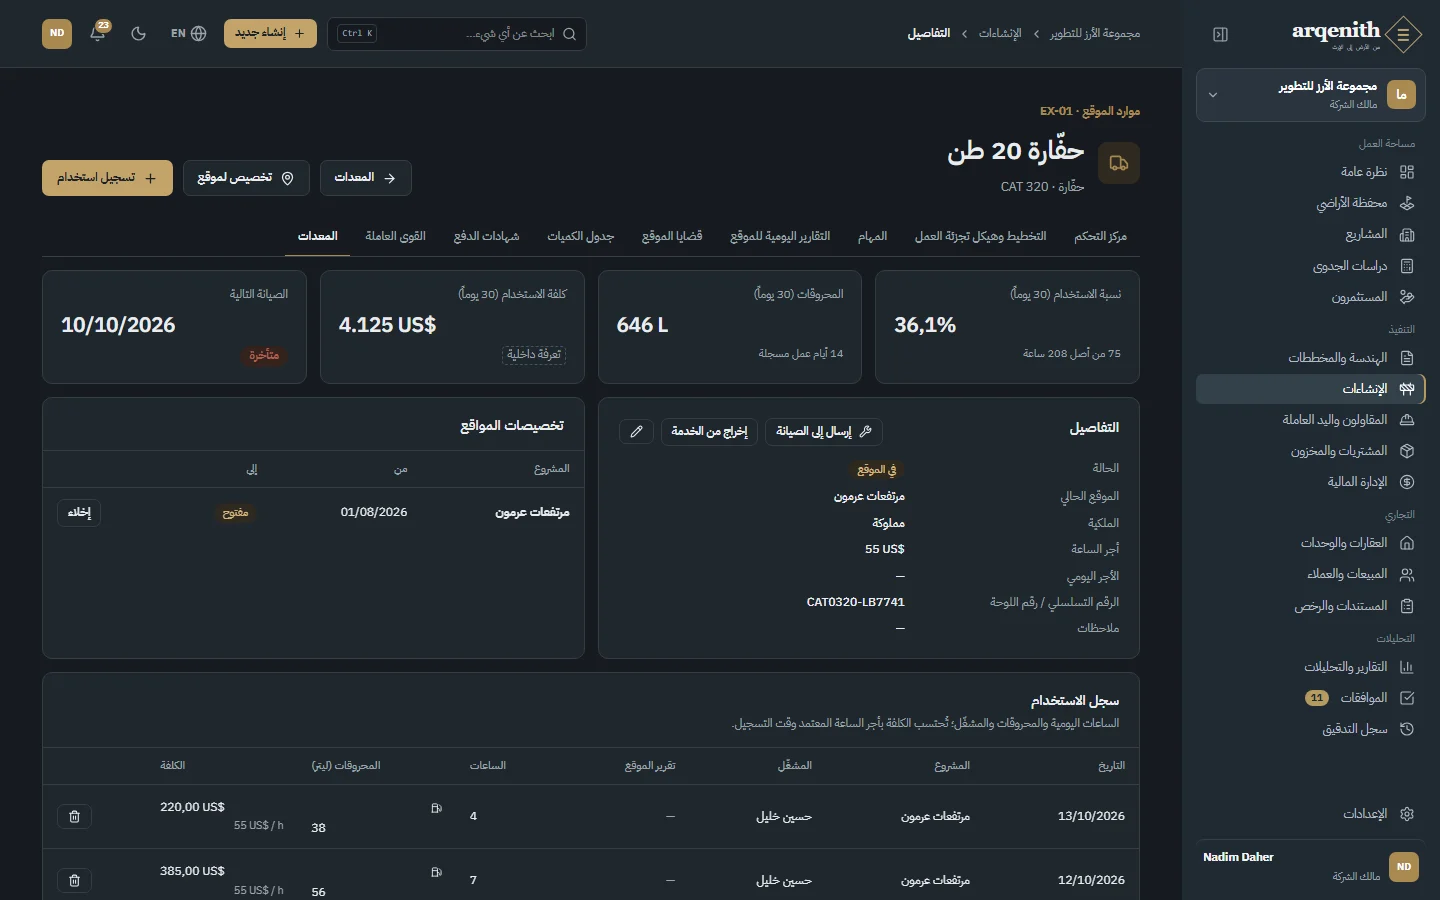
Task: Switch to the جدول الكميات tab
Action: (581, 237)
